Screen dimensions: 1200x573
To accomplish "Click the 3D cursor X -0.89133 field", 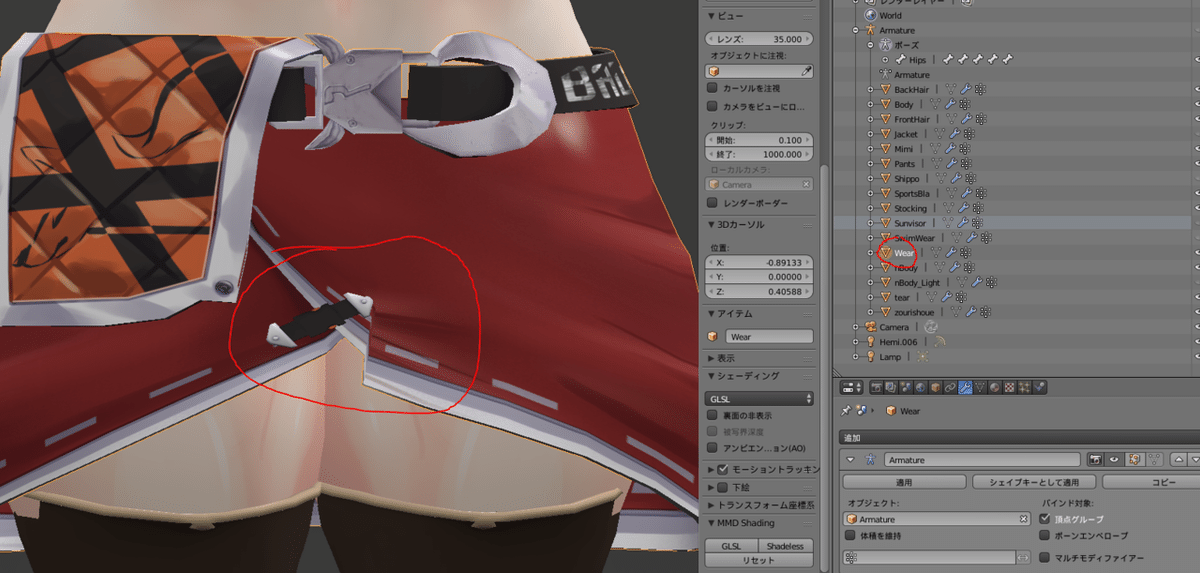I will coord(760,260).
